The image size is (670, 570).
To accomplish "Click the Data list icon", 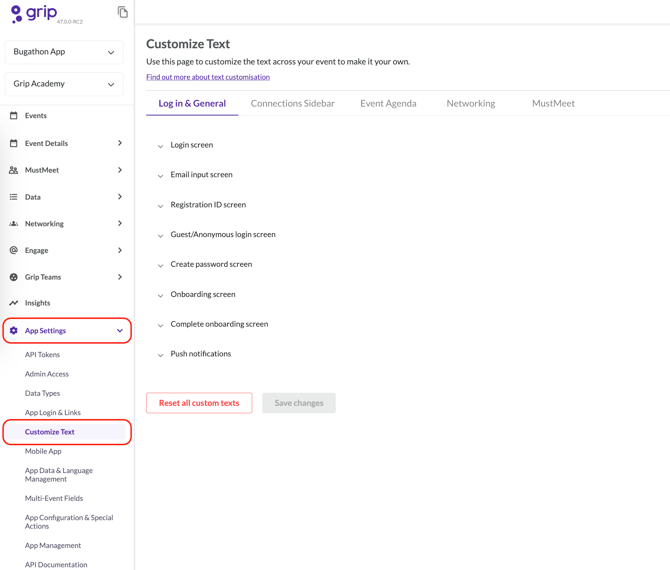I will point(14,197).
